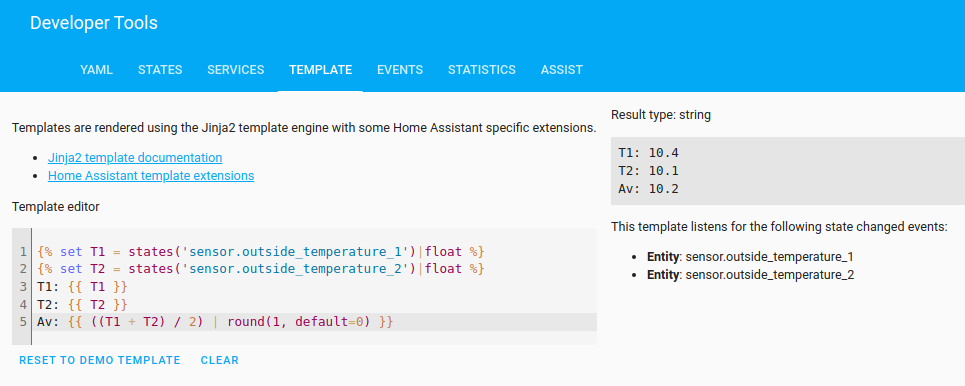965x386 pixels.
Task: Click editor line 2 with outside_temperature_2
Action: pyautogui.click(x=261, y=269)
